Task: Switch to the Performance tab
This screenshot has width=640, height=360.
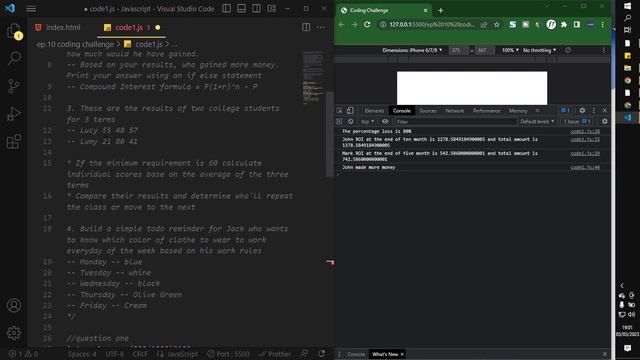Action: 486,111
